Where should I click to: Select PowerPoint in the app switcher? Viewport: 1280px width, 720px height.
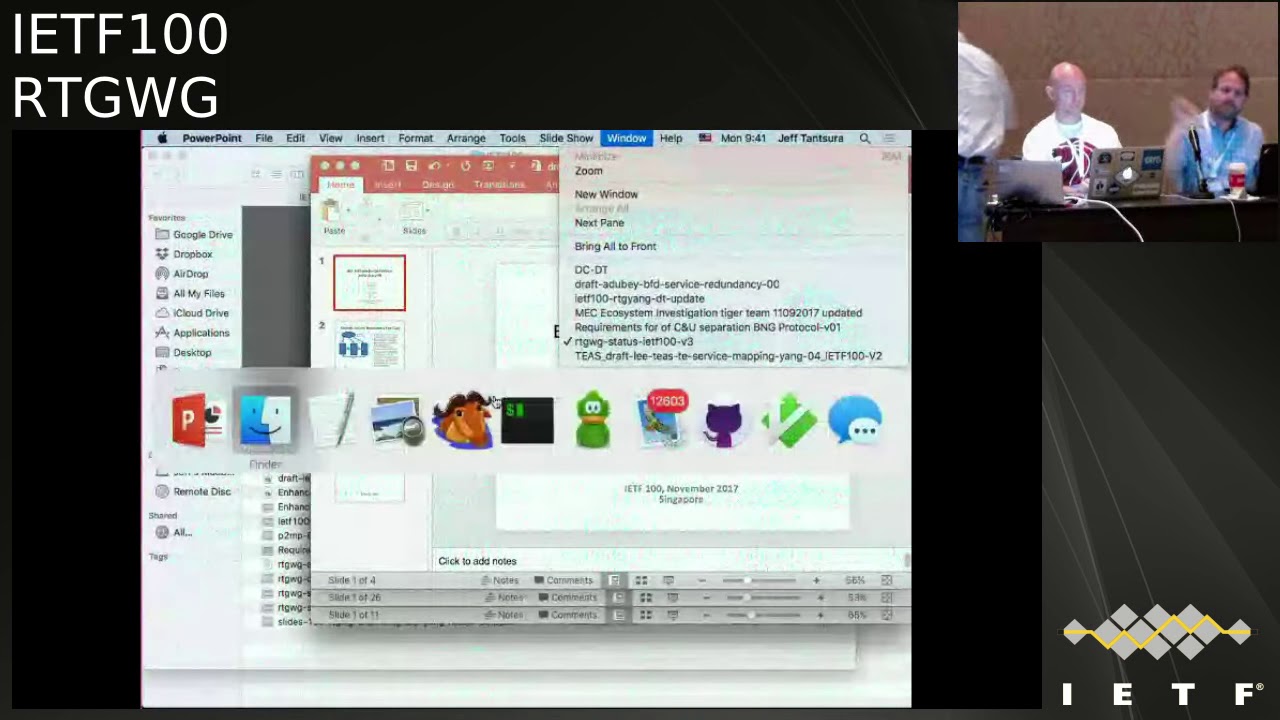tap(199, 420)
